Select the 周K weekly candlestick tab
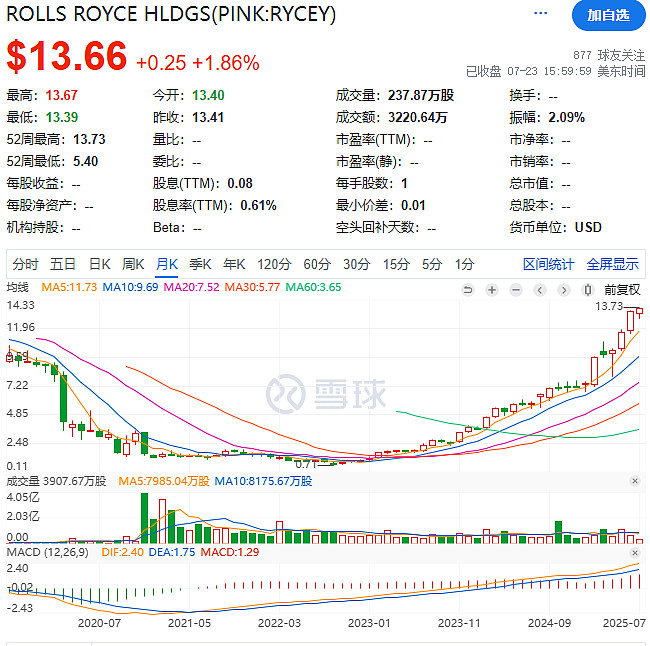The width and height of the screenshot is (650, 646). tap(133, 264)
